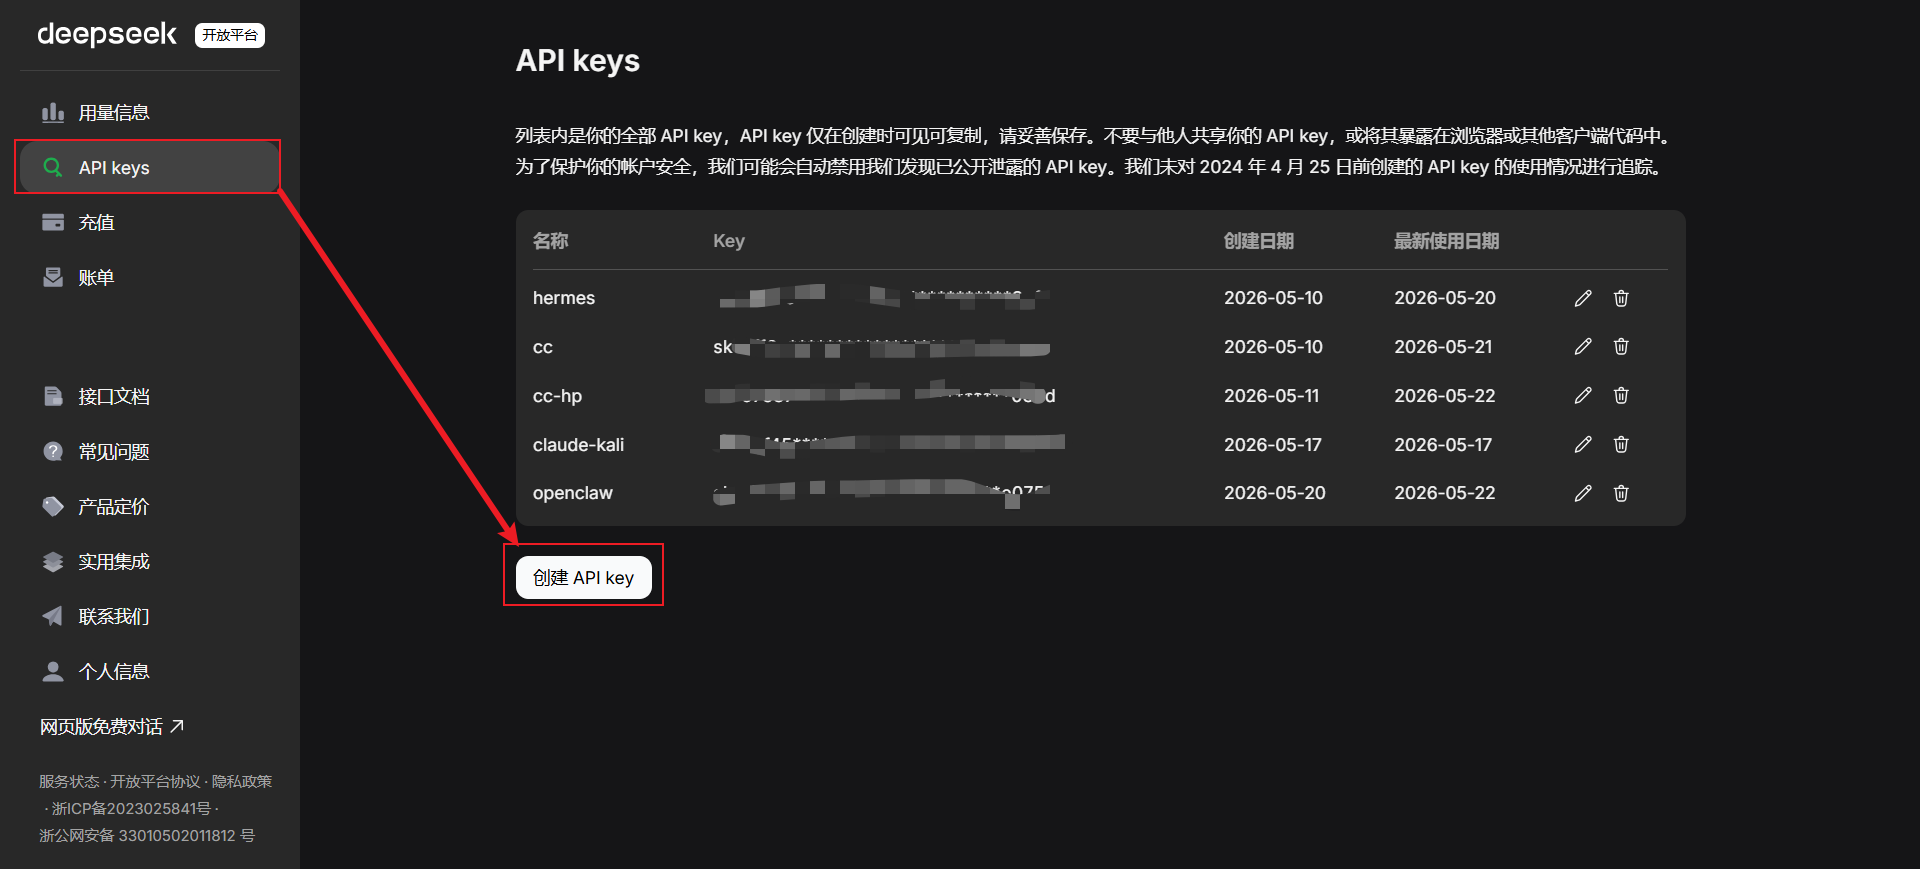Click the openclaw key name
Viewport: 1920px width, 869px height.
tap(573, 493)
